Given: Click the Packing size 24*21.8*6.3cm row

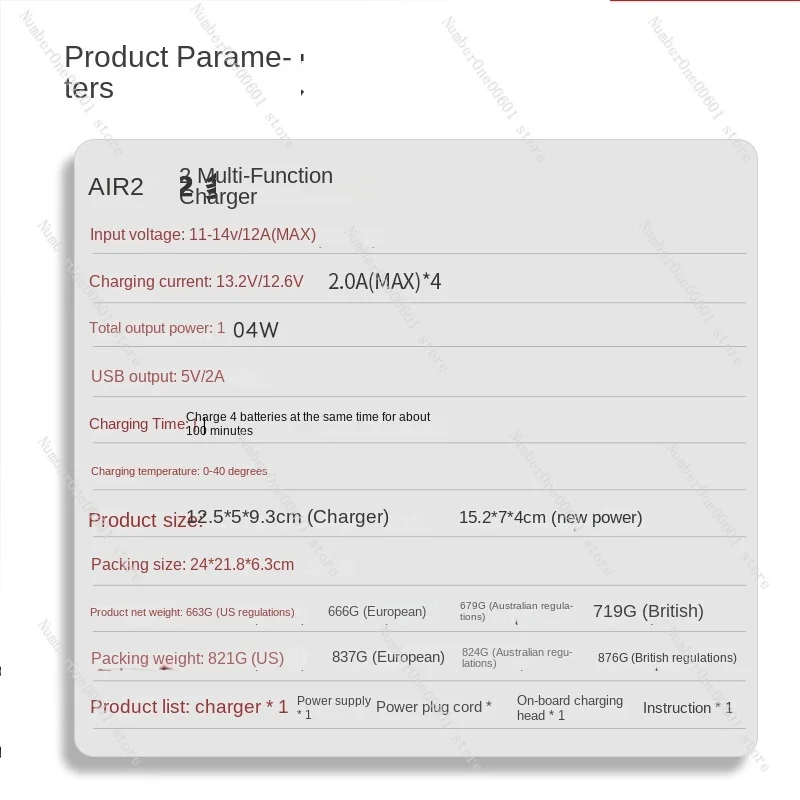Looking at the screenshot, I should coord(193,565).
